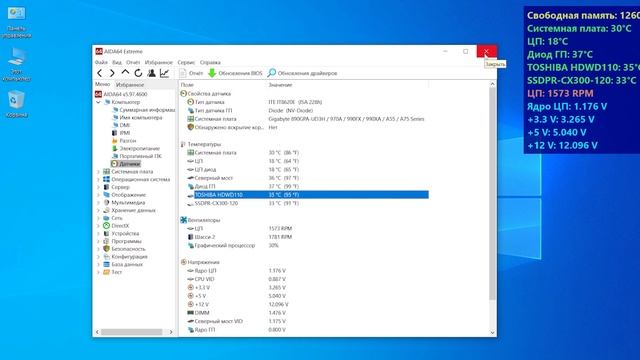640x360 pixels.
Task: Select the Диод ГП temperature row
Action: (308, 187)
